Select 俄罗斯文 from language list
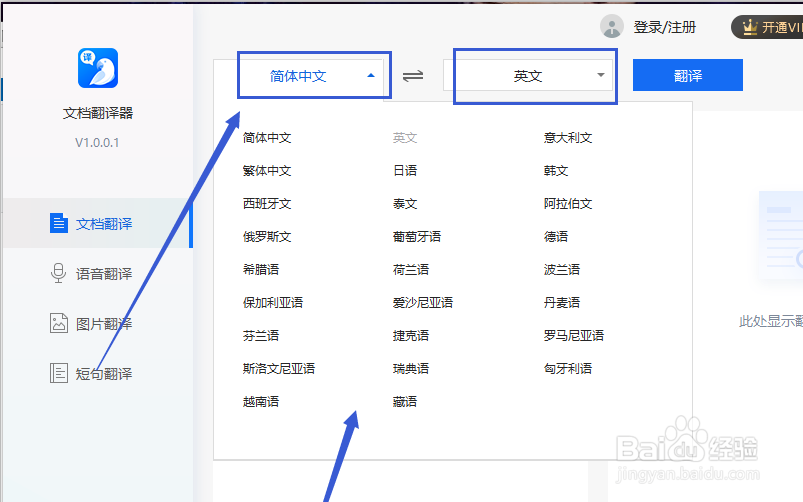The width and height of the screenshot is (803, 502). tap(267, 237)
